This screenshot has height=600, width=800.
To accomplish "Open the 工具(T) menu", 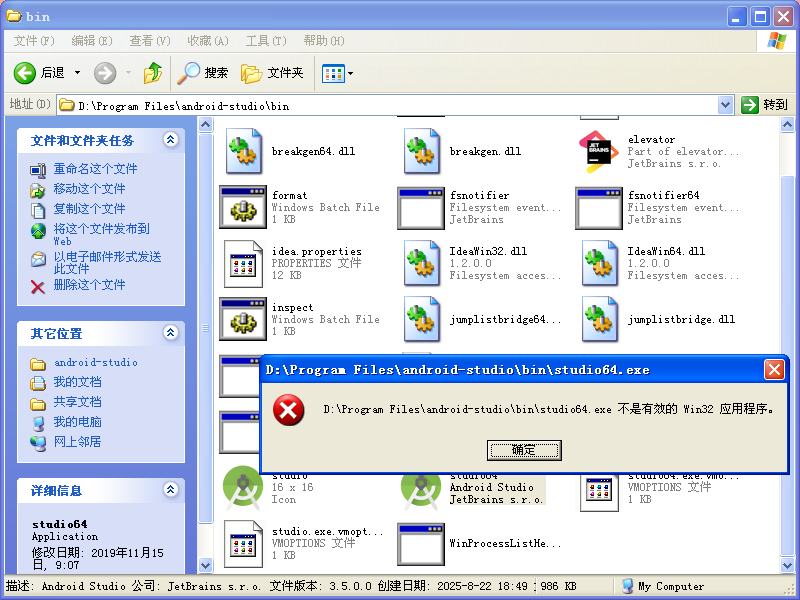I will coord(266,41).
